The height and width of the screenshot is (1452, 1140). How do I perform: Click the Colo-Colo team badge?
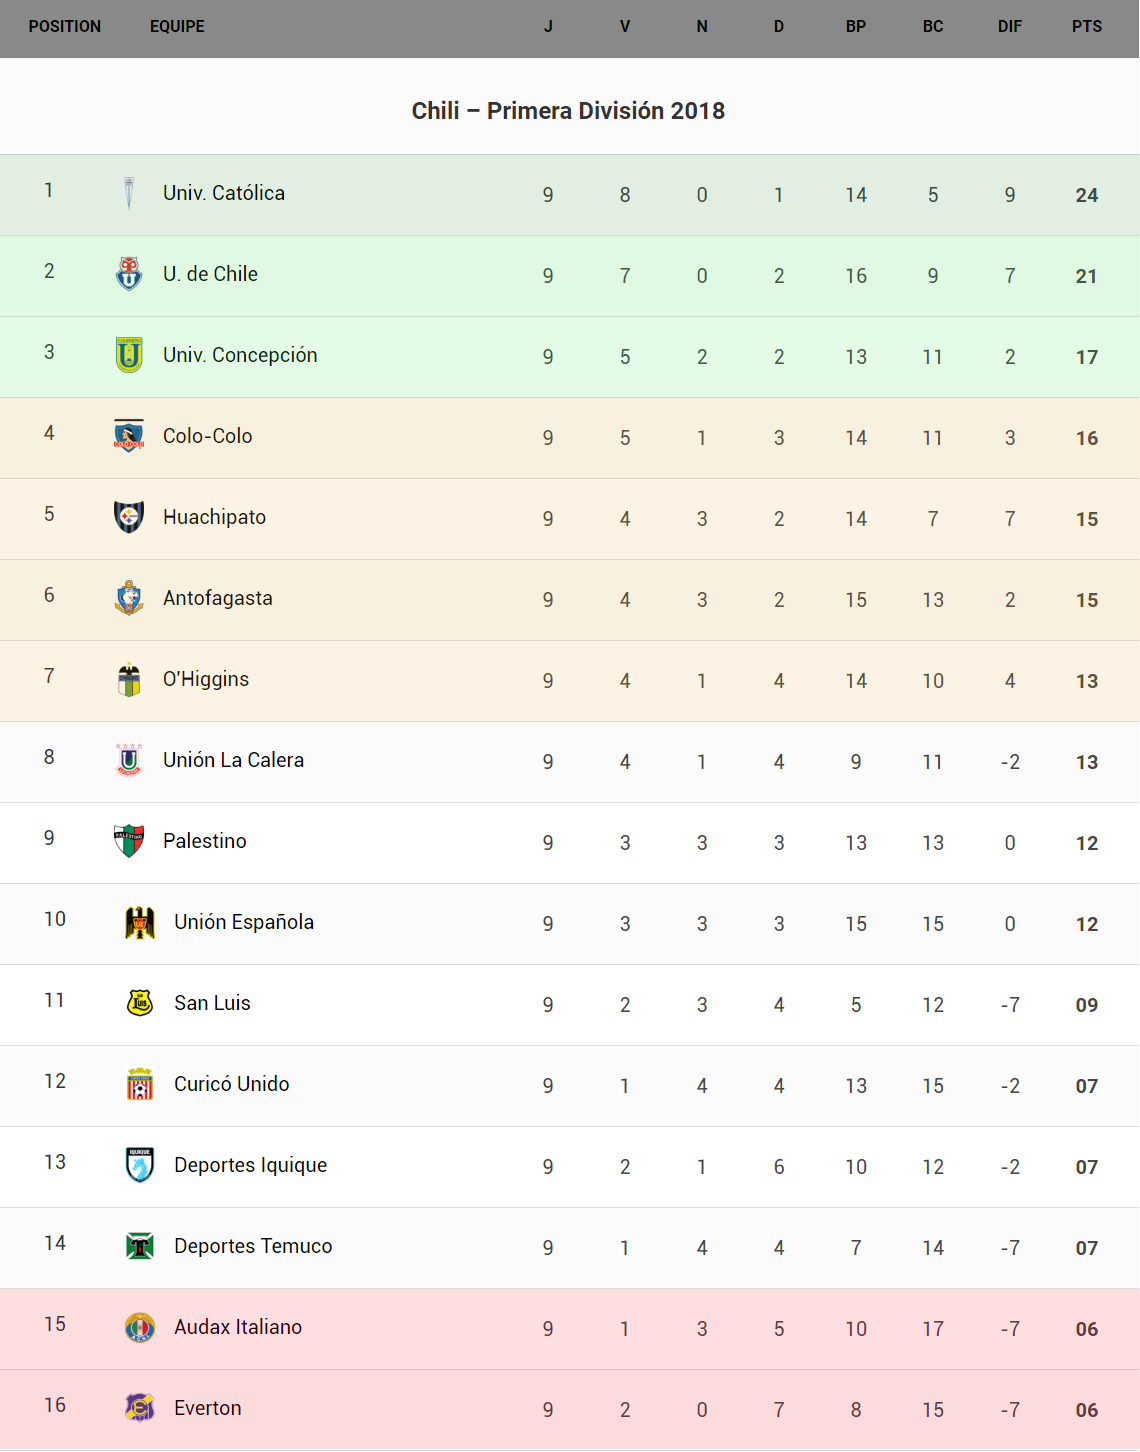[129, 436]
